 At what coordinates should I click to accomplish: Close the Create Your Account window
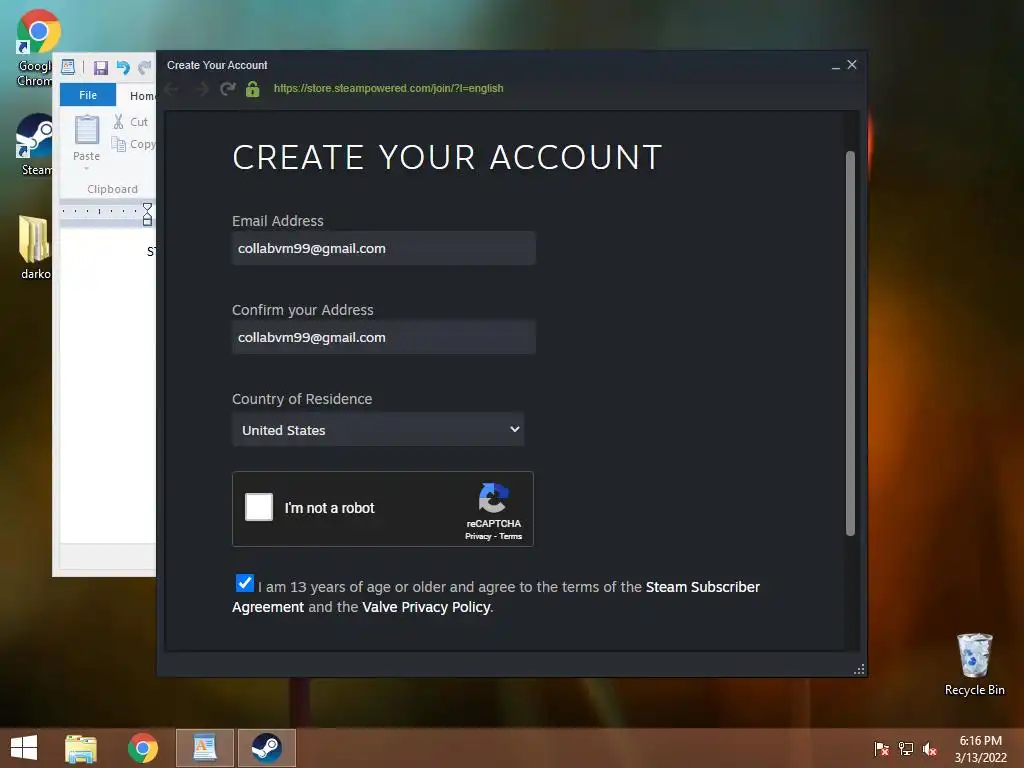pyautogui.click(x=852, y=65)
